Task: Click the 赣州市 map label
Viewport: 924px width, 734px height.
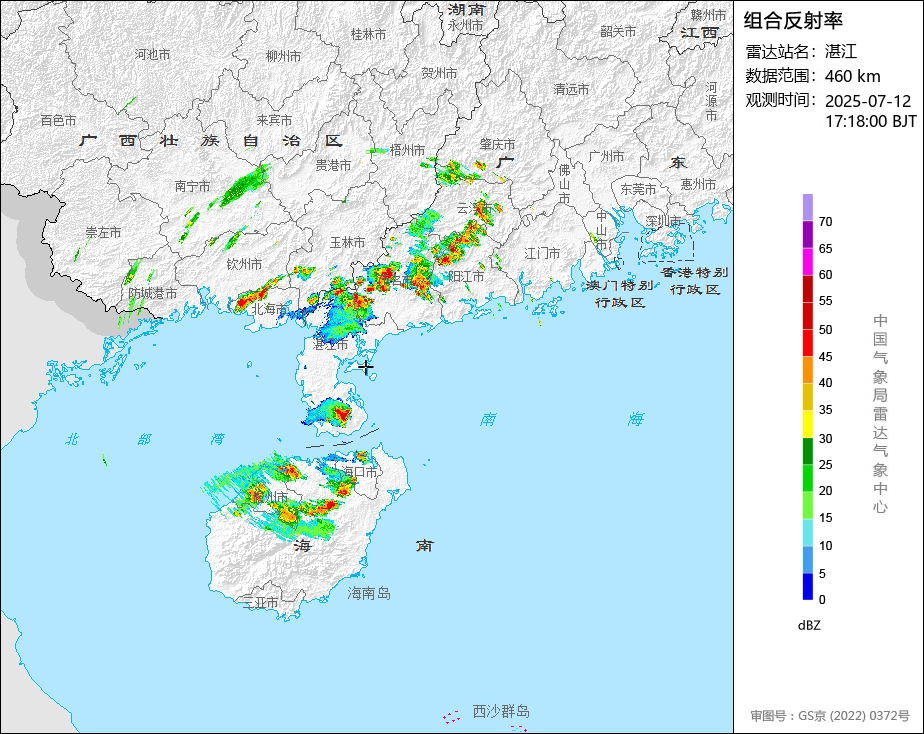Action: pos(708,15)
